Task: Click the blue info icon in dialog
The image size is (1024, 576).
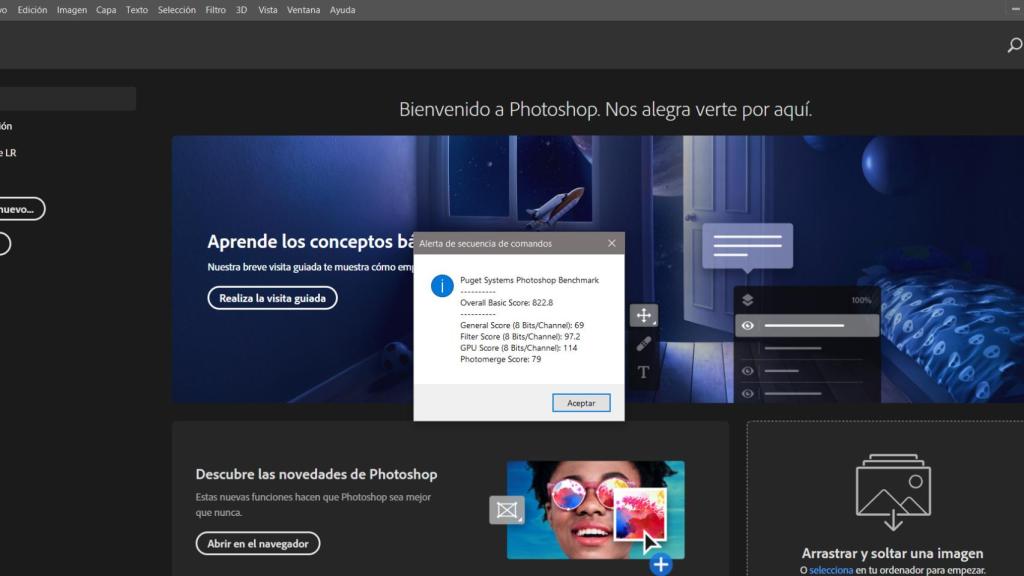Action: (442, 286)
